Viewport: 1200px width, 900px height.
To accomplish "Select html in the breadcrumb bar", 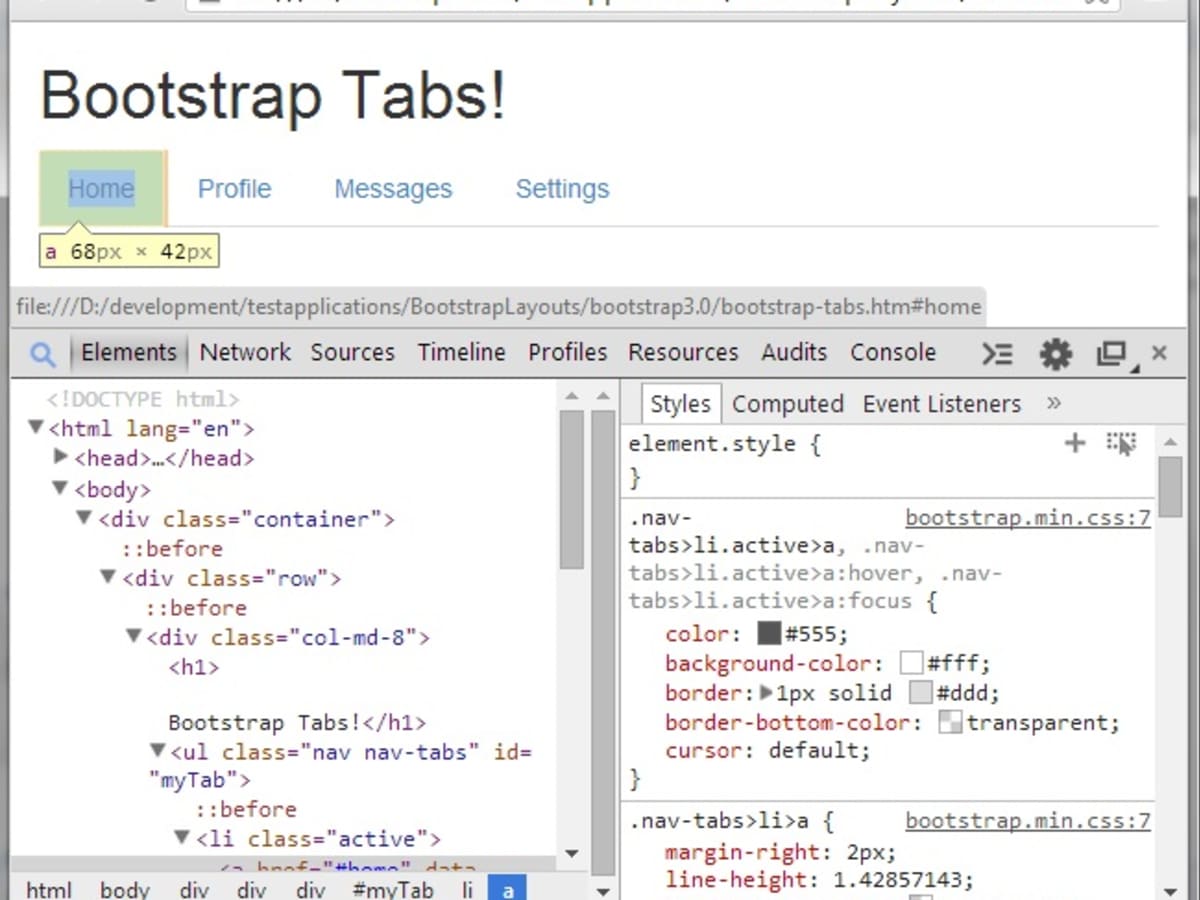I will point(49,889).
